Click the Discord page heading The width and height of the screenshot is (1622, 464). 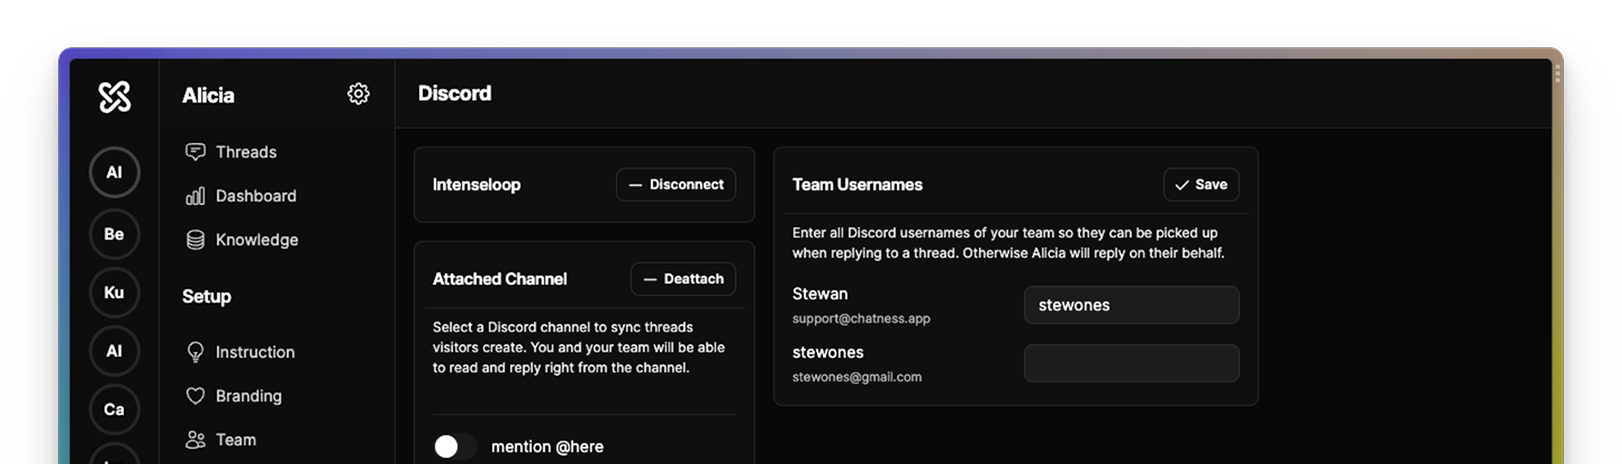[x=454, y=93]
